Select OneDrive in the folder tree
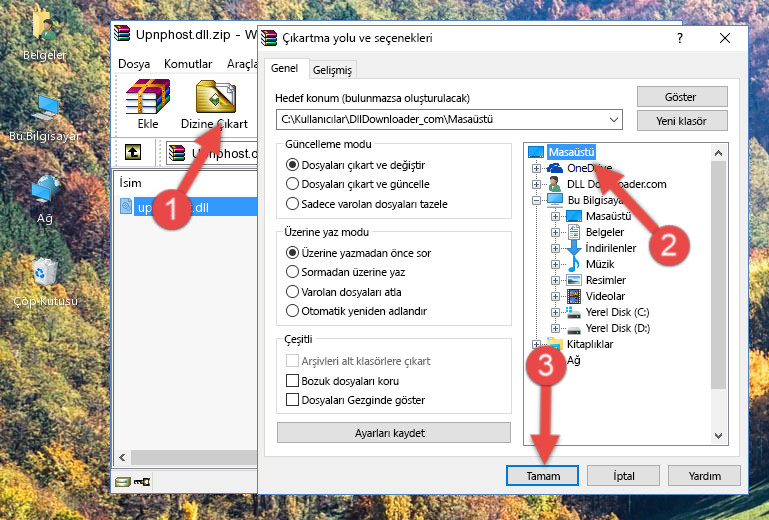The width and height of the screenshot is (769, 520). click(589, 168)
